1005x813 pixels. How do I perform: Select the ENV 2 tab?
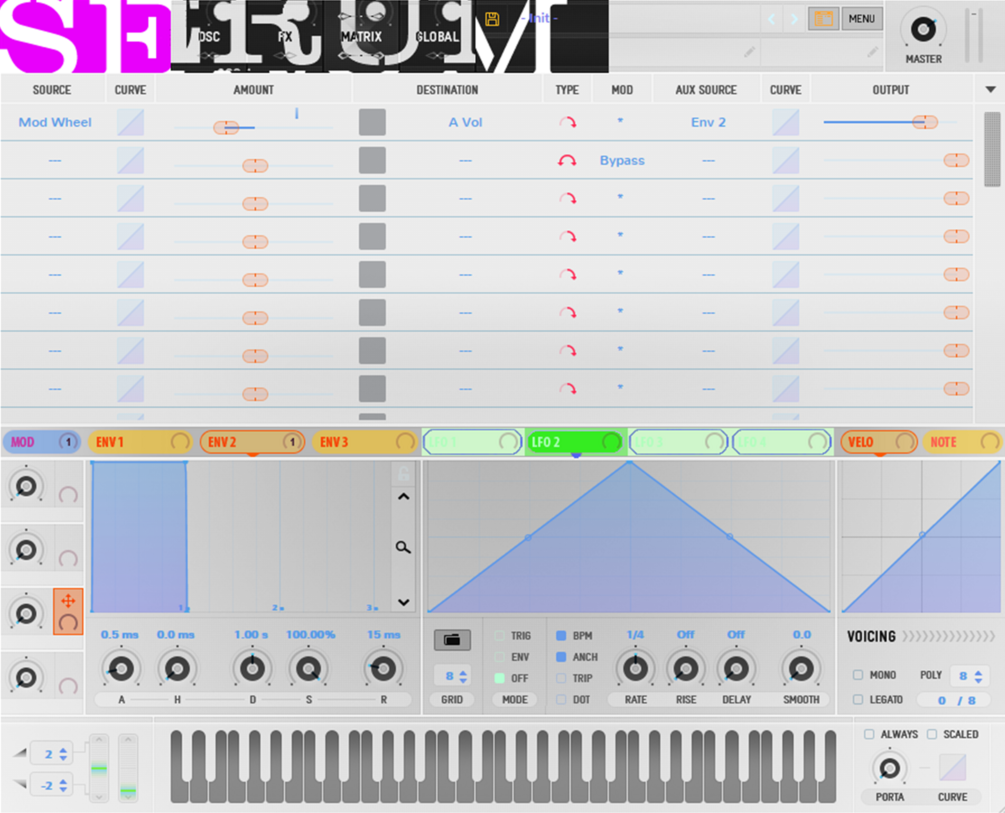pos(252,442)
